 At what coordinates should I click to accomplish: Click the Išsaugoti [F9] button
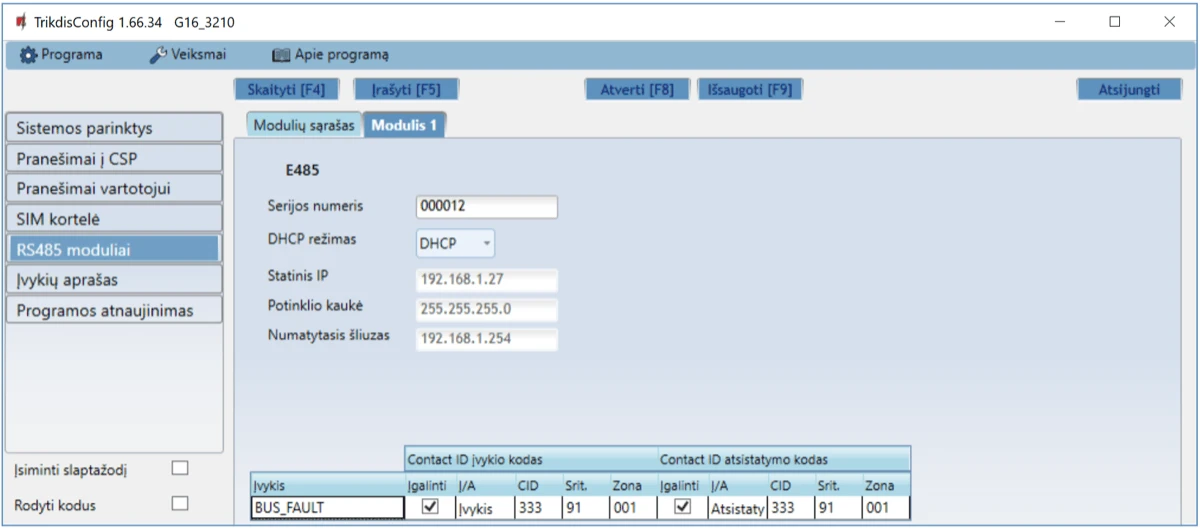pos(750,89)
